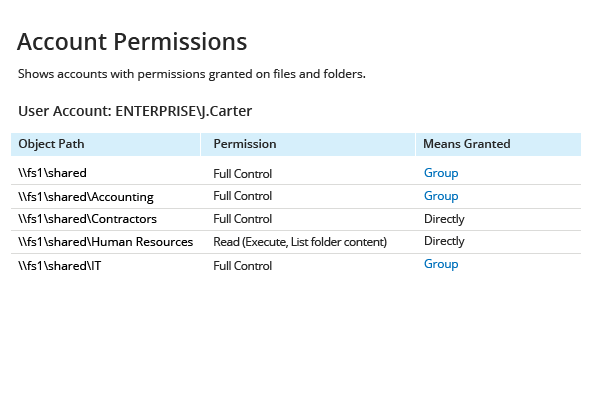Click the Read (Execute, List folder content) permission
The image size is (590, 395).
(300, 242)
